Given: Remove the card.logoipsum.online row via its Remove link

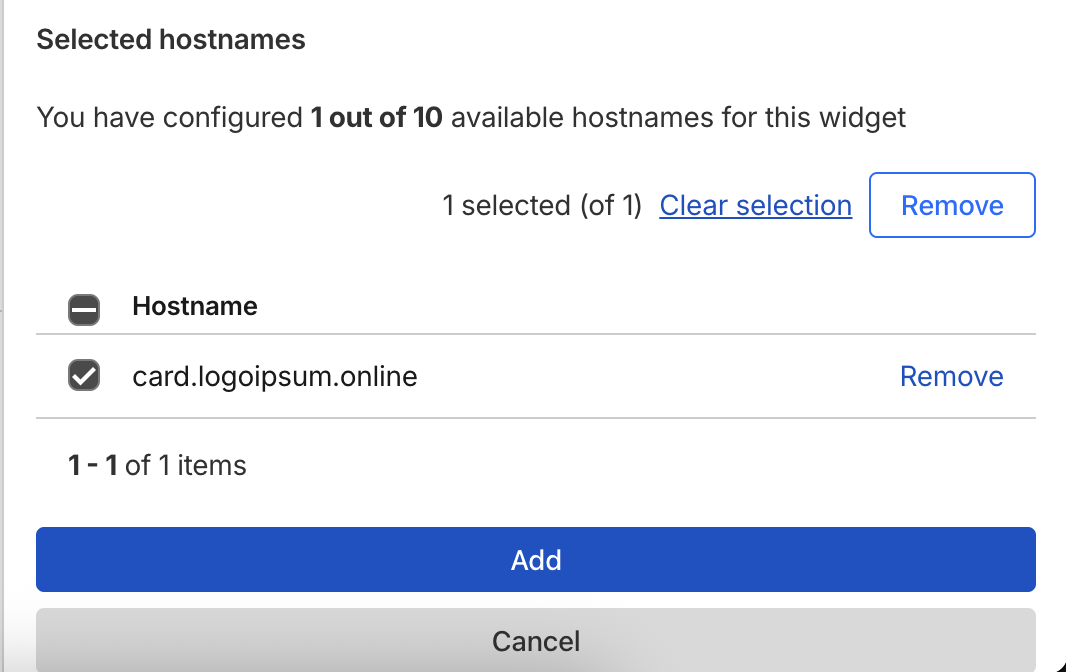Looking at the screenshot, I should click(x=951, y=376).
